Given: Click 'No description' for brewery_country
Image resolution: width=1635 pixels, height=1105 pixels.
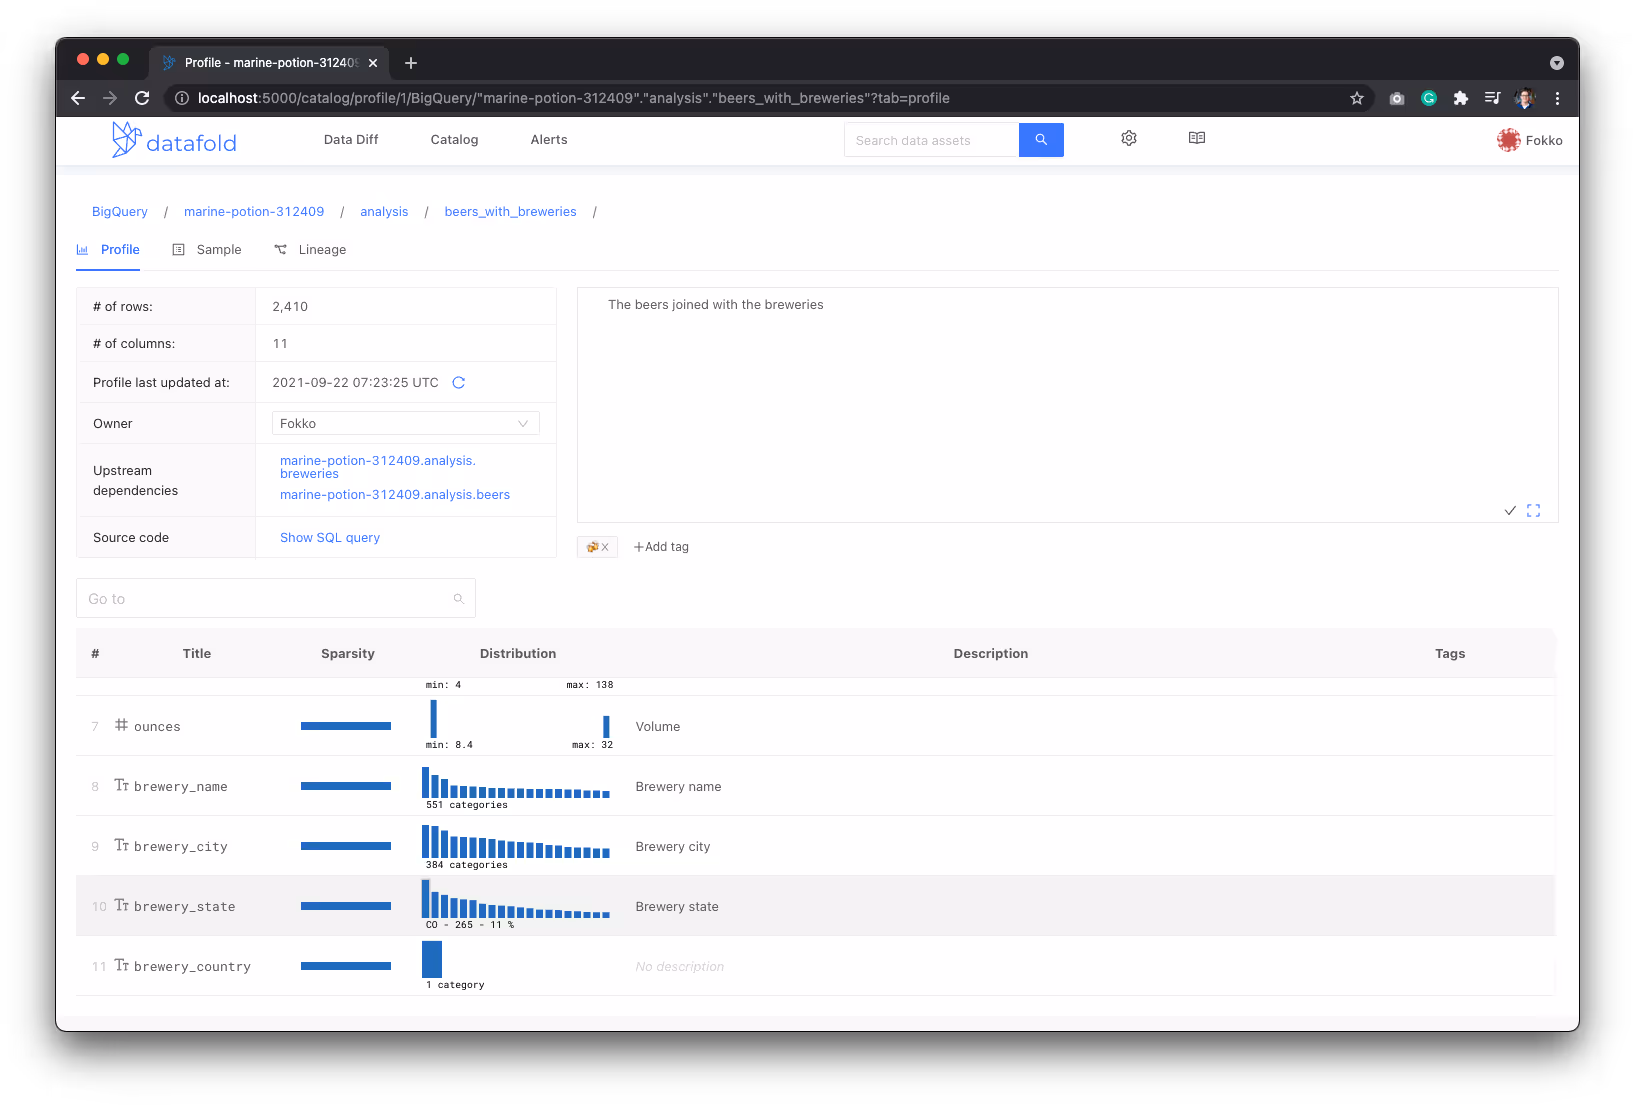Looking at the screenshot, I should 680,967.
